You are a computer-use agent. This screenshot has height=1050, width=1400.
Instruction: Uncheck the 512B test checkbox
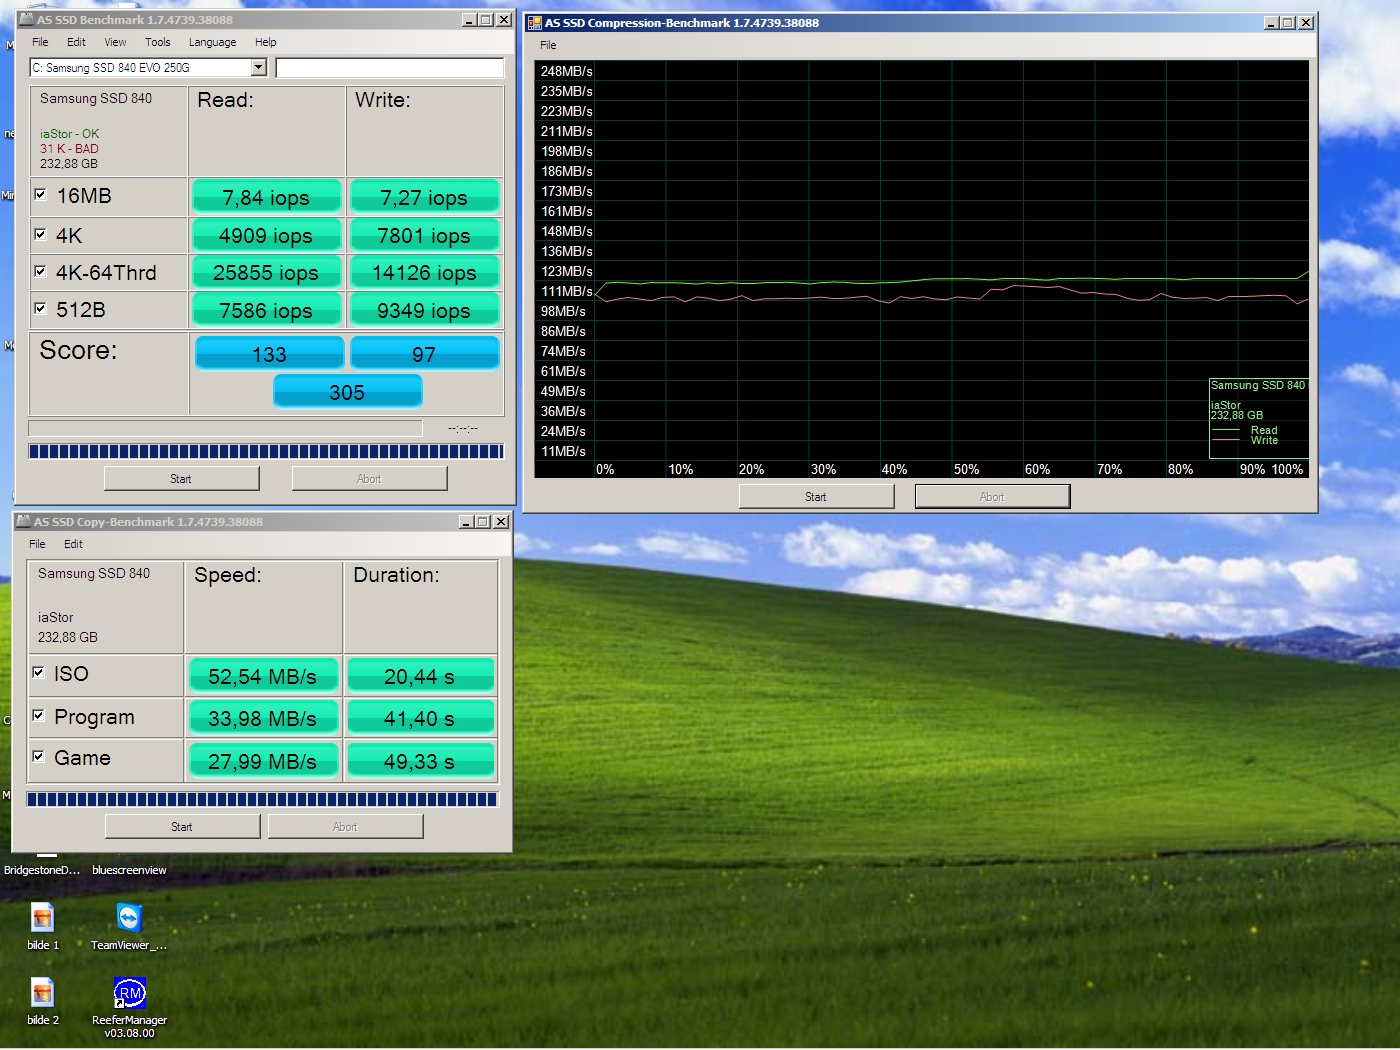[40, 308]
